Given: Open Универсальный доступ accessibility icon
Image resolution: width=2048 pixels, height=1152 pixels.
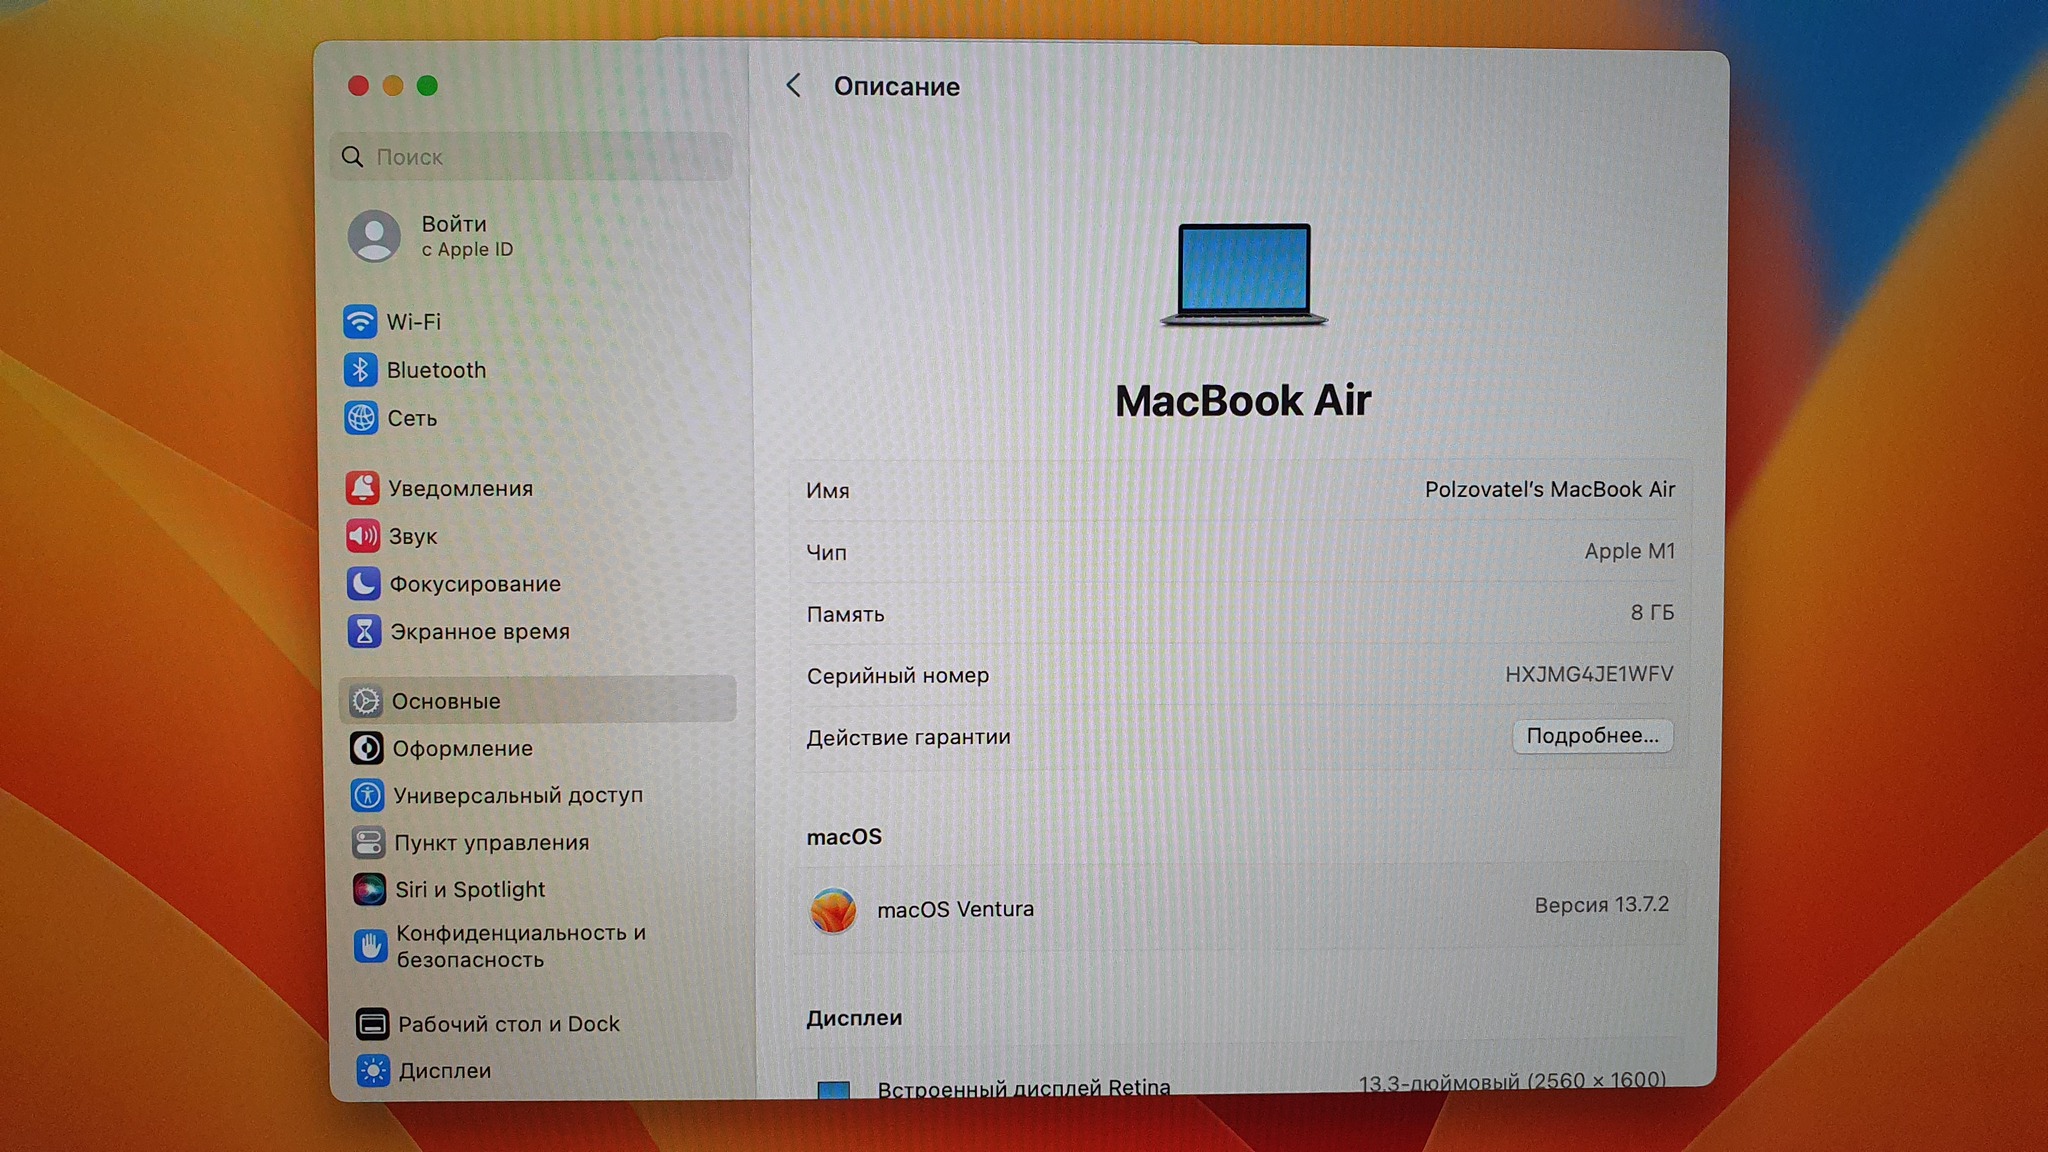Looking at the screenshot, I should click(367, 796).
